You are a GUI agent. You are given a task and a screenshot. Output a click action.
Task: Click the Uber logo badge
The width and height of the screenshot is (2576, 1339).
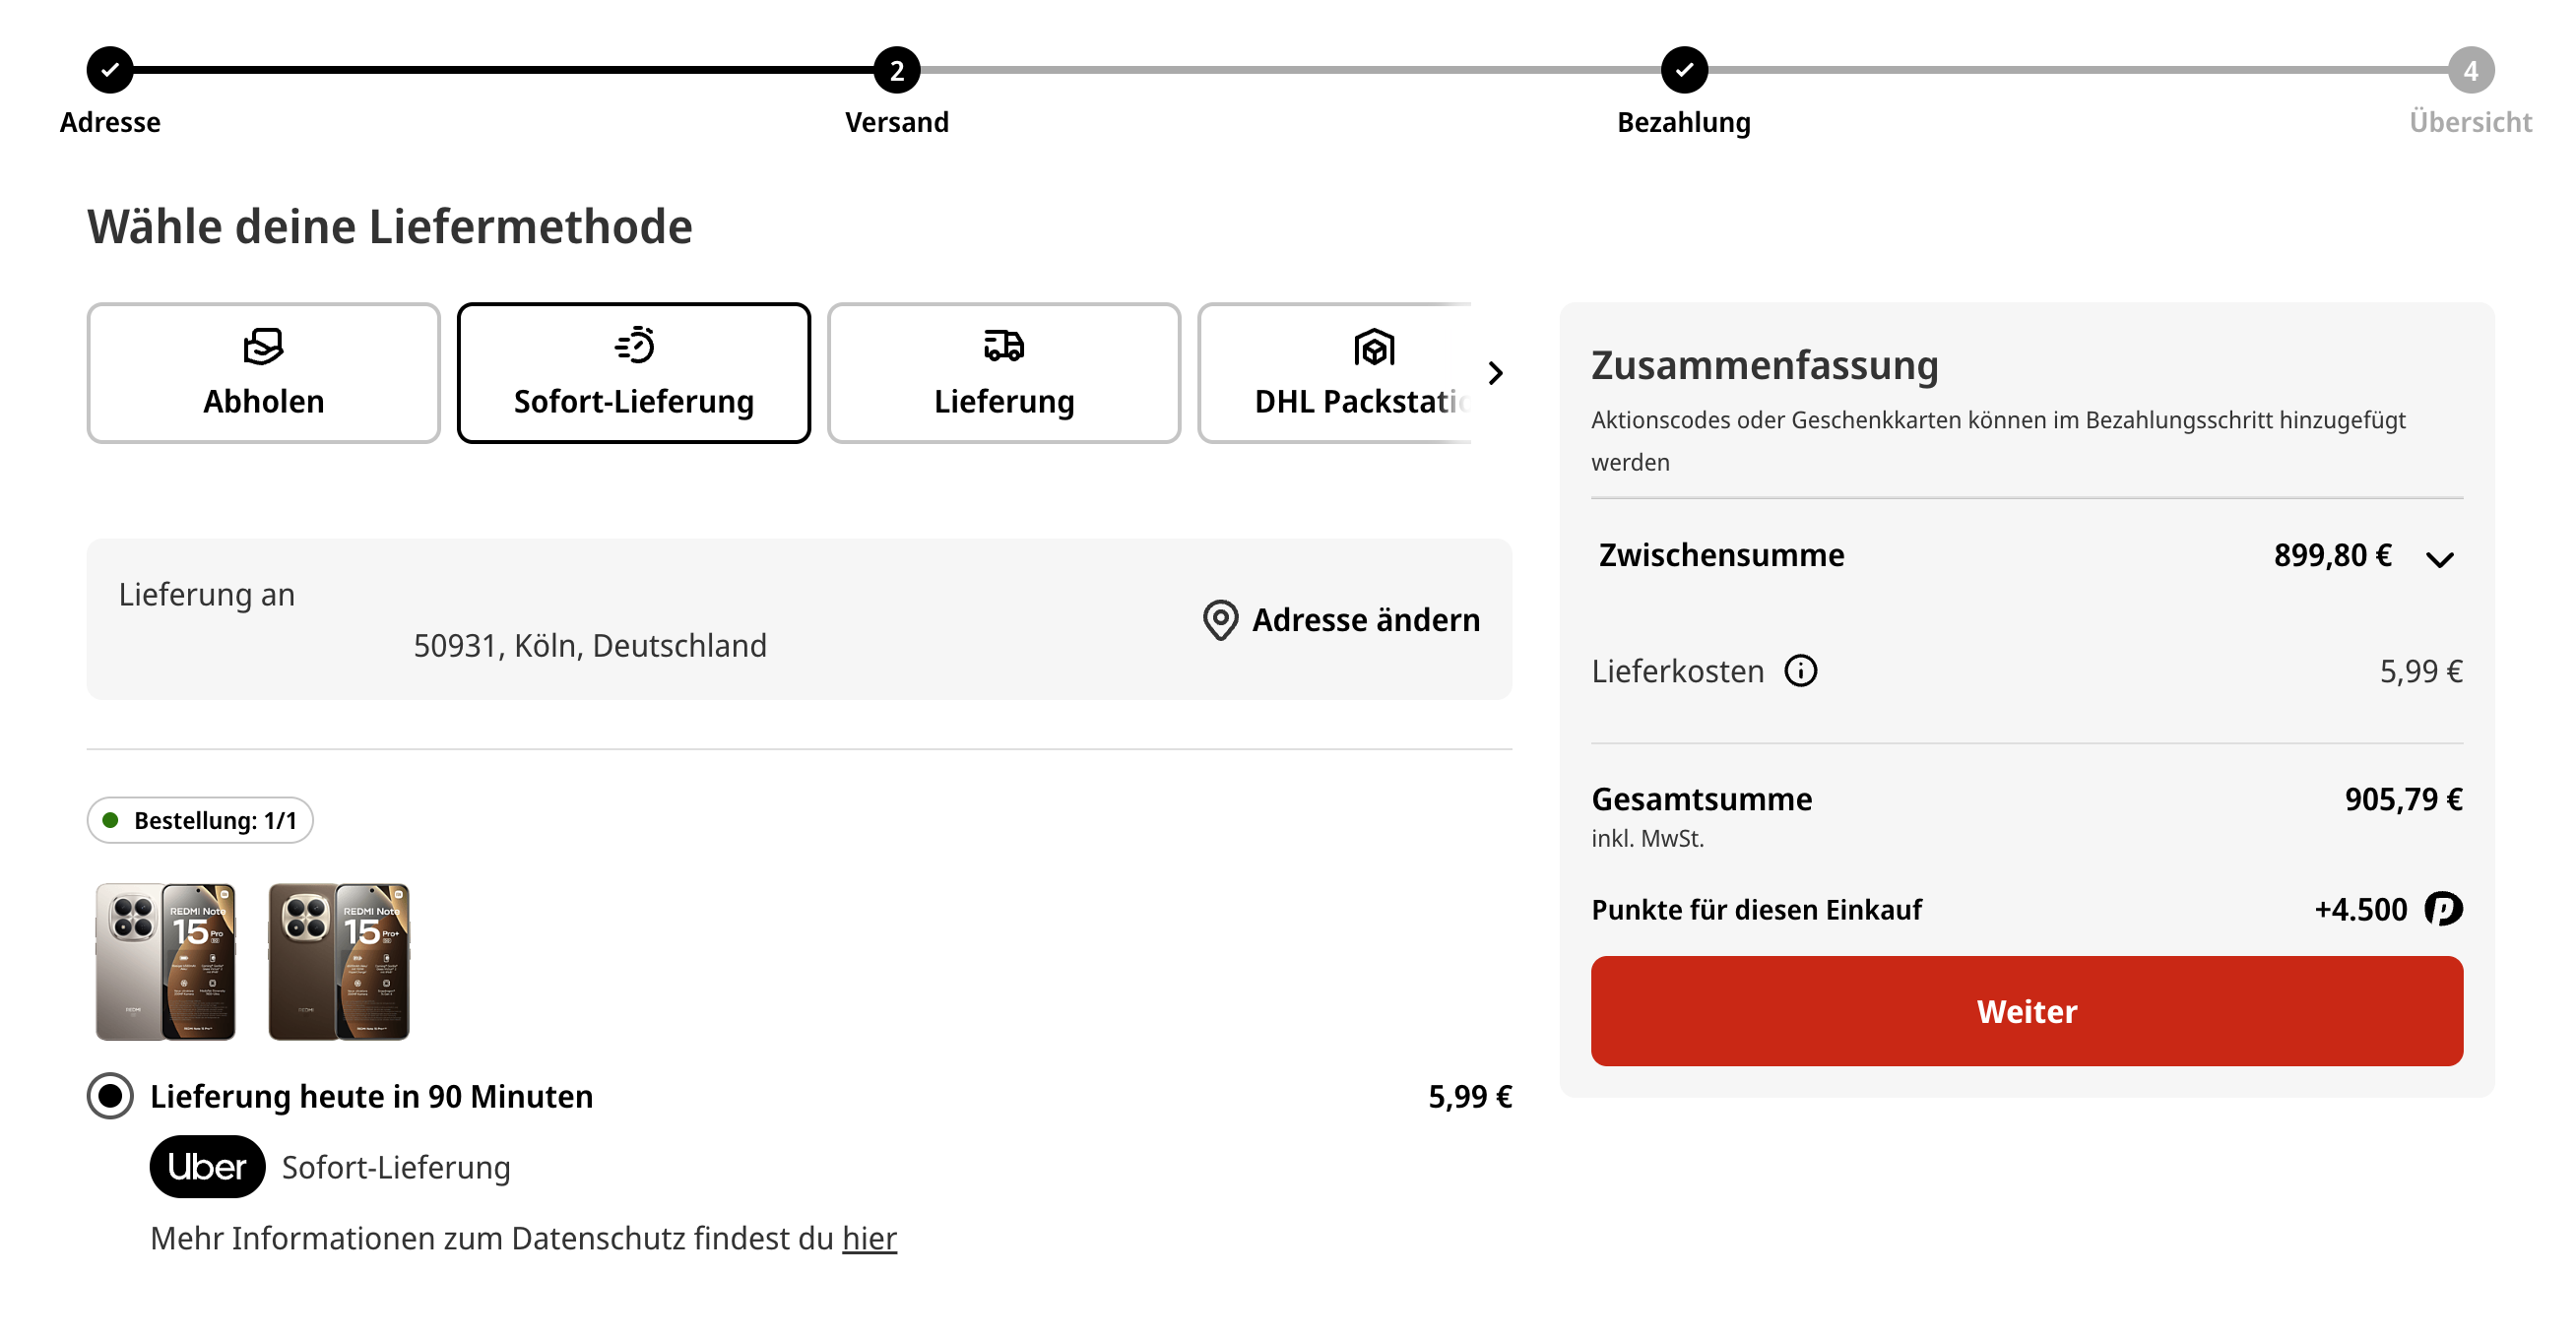pyautogui.click(x=207, y=1167)
